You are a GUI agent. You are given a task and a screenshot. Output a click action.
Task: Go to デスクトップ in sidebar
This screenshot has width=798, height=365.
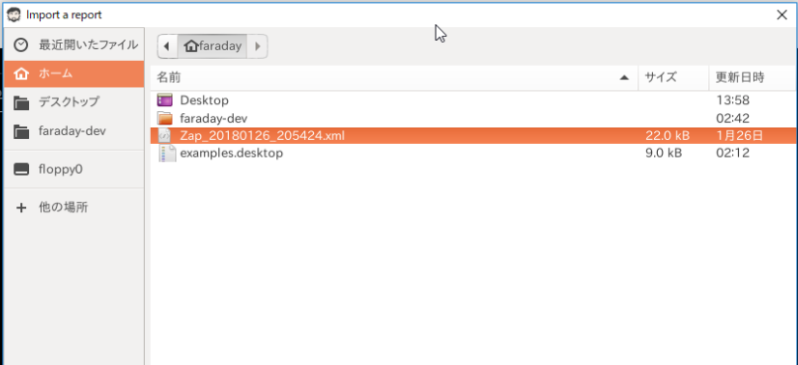pos(74,102)
